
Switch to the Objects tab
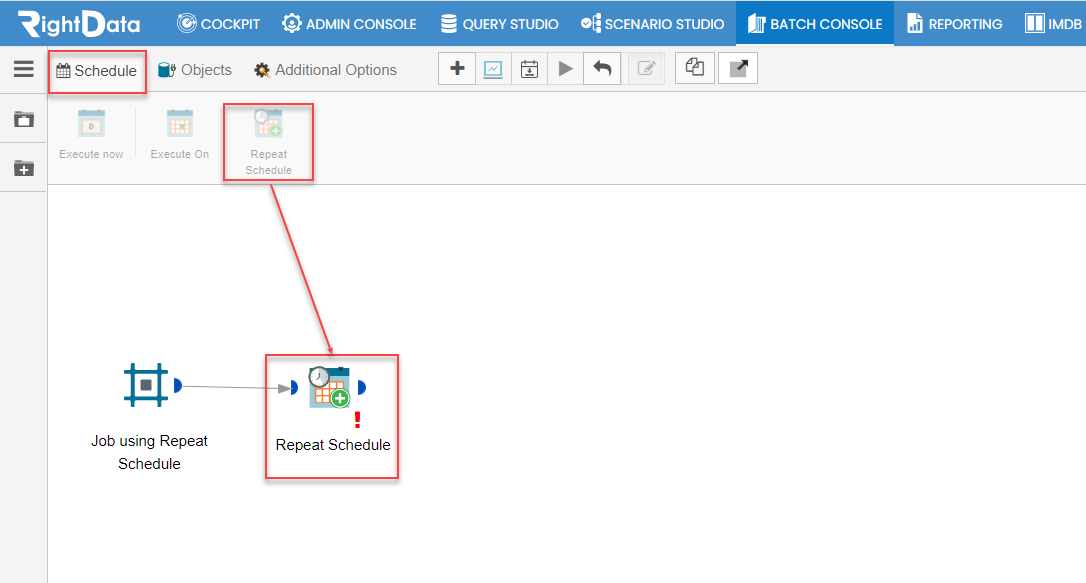coord(195,70)
